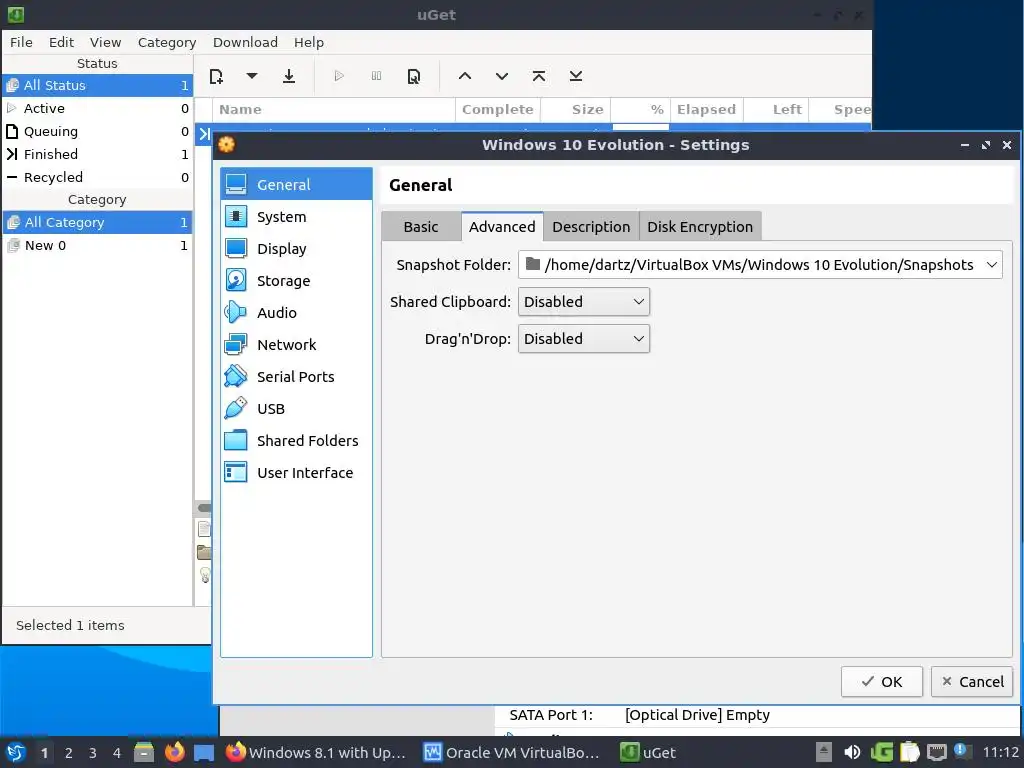Screen dimensions: 1024x768
Task: Select All Category in uGet sidebar
Action: pos(98,223)
